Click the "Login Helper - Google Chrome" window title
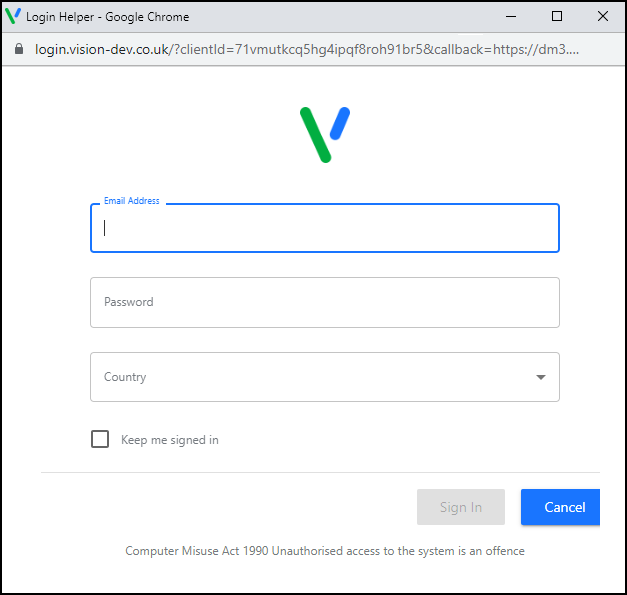This screenshot has height=595, width=627. pos(107,17)
